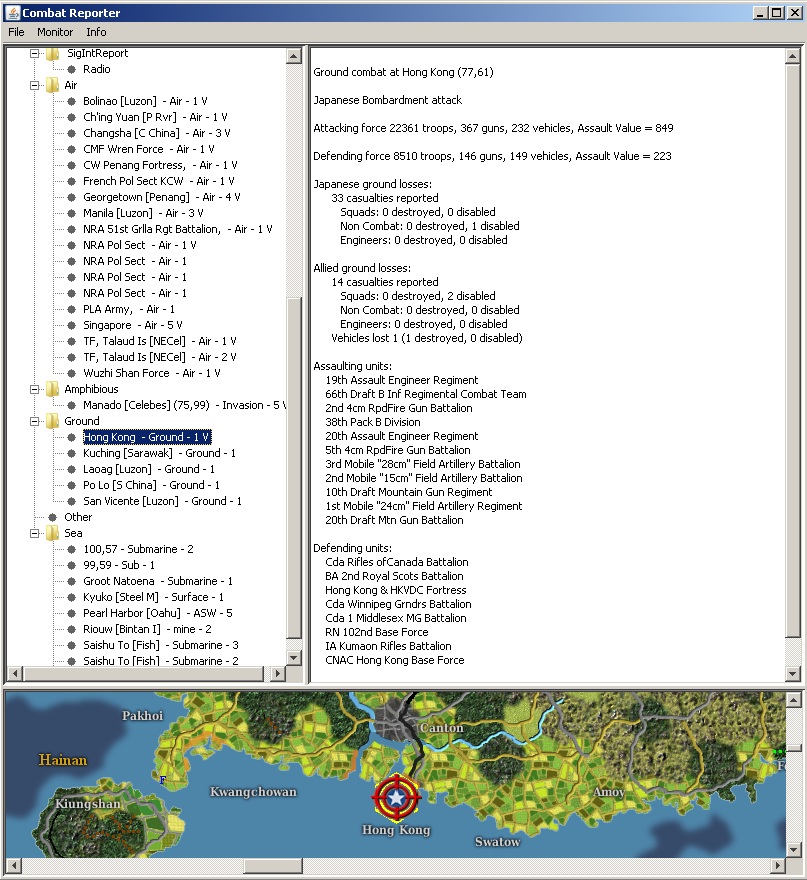Select Kuching [Sarawak] ground report
The image size is (807, 880).
tap(159, 453)
